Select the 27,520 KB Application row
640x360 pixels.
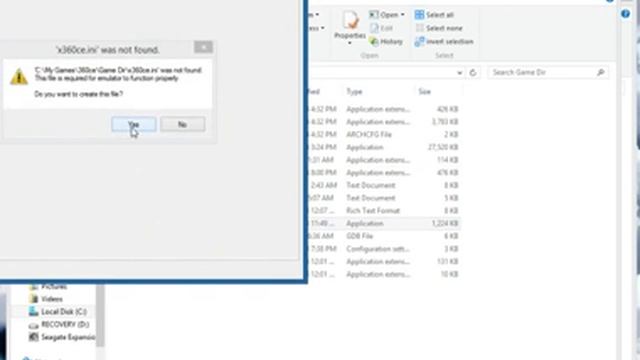[384, 147]
